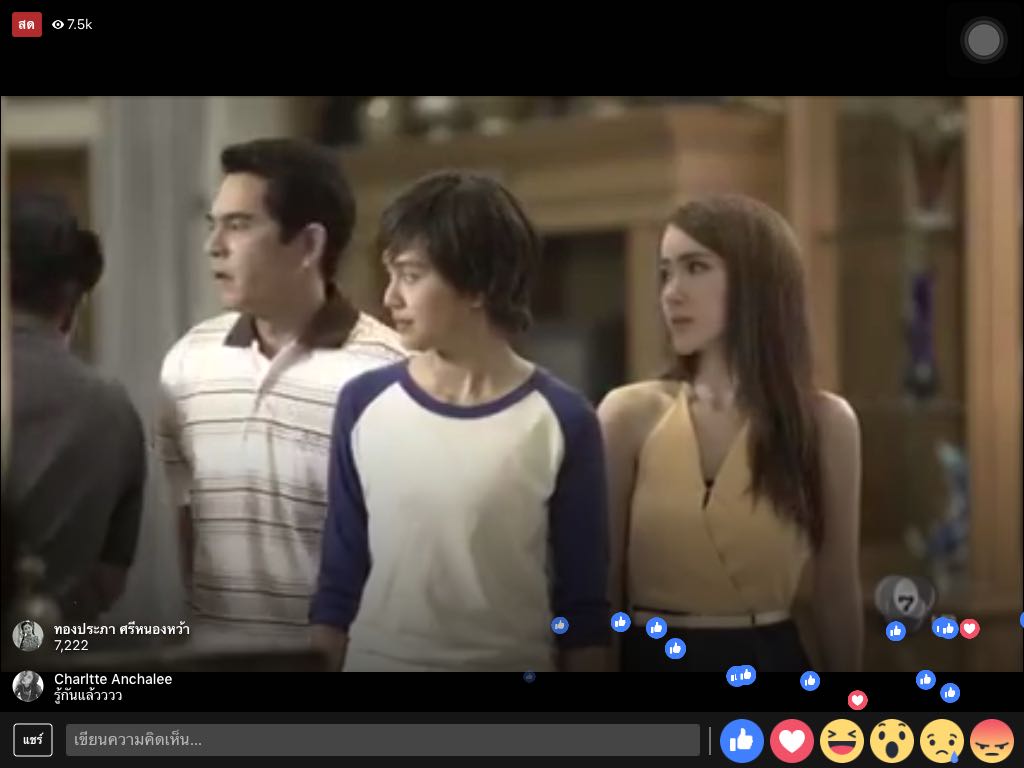Click the comment text 7,222
Image resolution: width=1024 pixels, height=768 pixels.
click(71, 645)
